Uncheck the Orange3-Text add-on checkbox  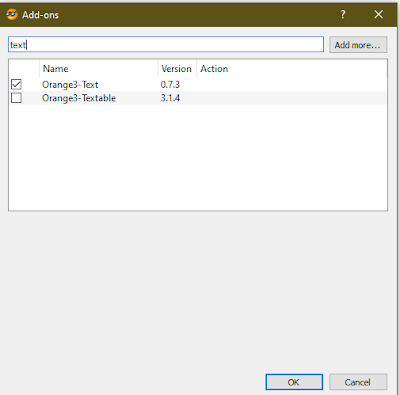(16, 84)
